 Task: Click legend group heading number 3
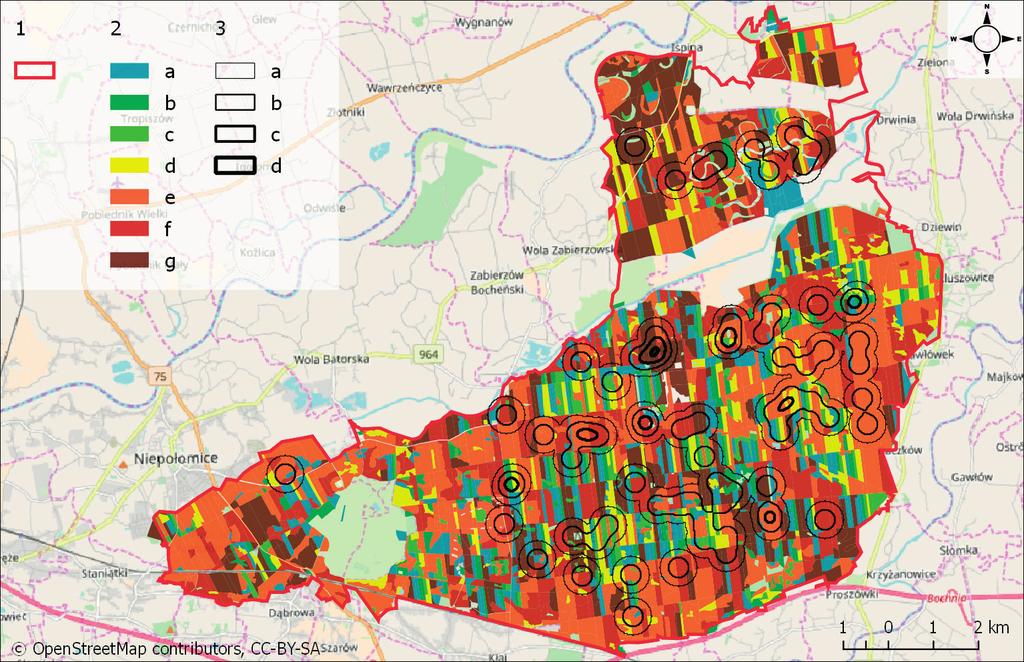(x=221, y=28)
